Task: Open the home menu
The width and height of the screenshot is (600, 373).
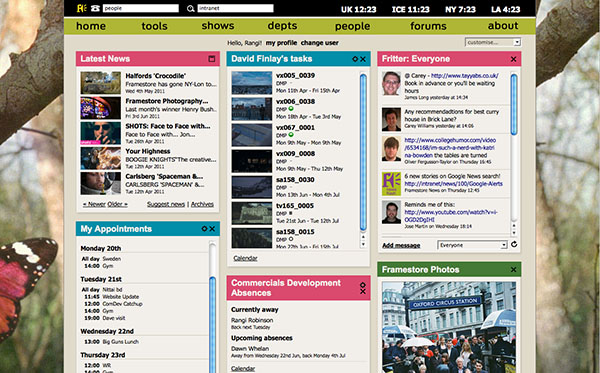Action: [x=91, y=26]
